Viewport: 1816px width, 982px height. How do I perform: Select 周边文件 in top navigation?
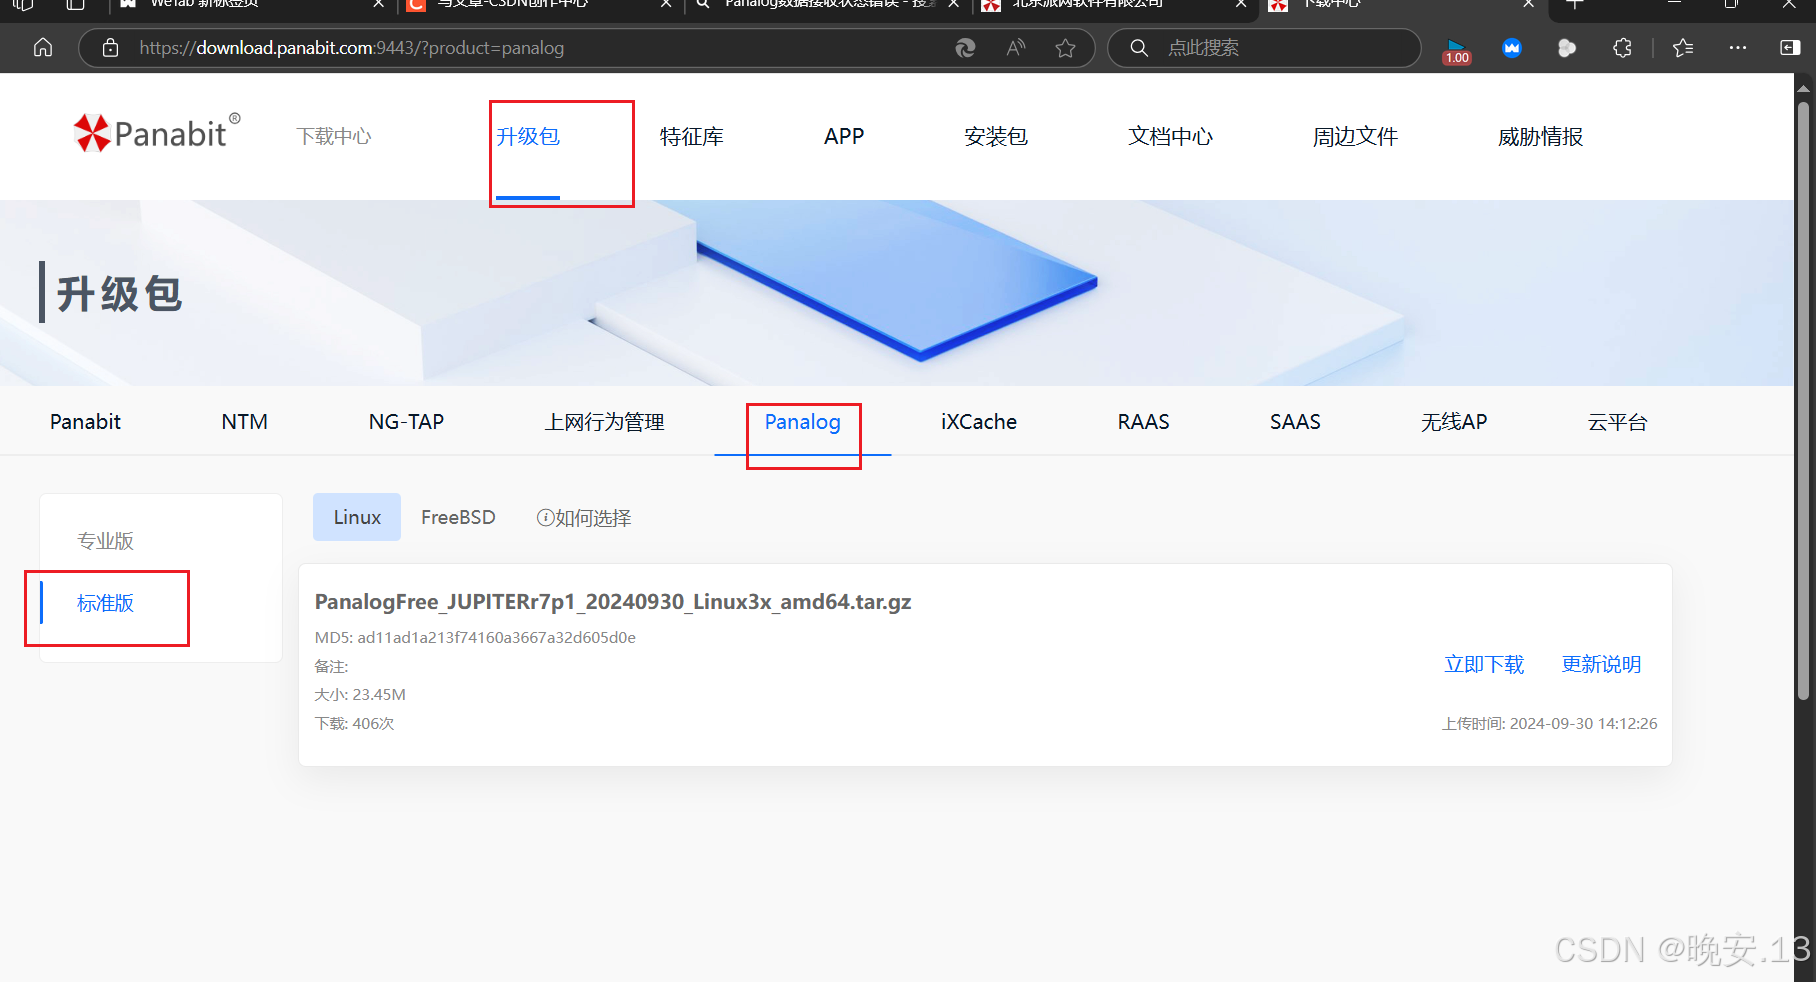pos(1355,136)
